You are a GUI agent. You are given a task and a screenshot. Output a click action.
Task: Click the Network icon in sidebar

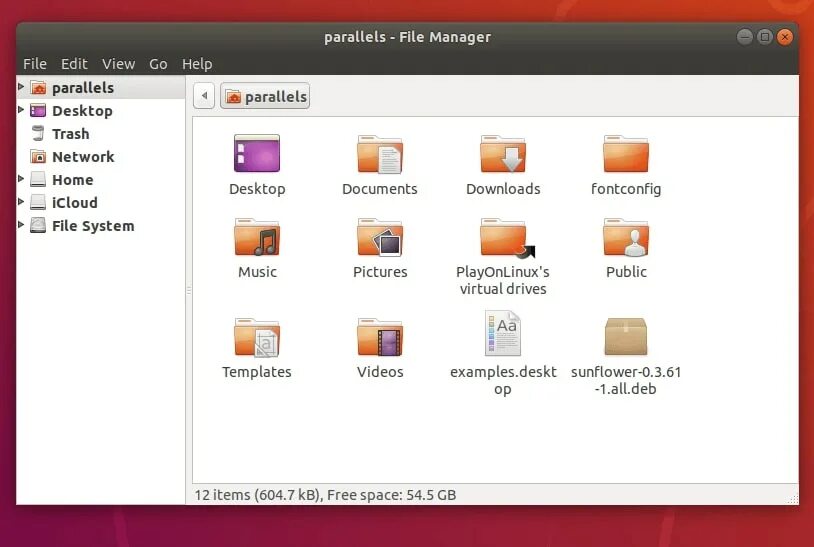click(x=38, y=156)
